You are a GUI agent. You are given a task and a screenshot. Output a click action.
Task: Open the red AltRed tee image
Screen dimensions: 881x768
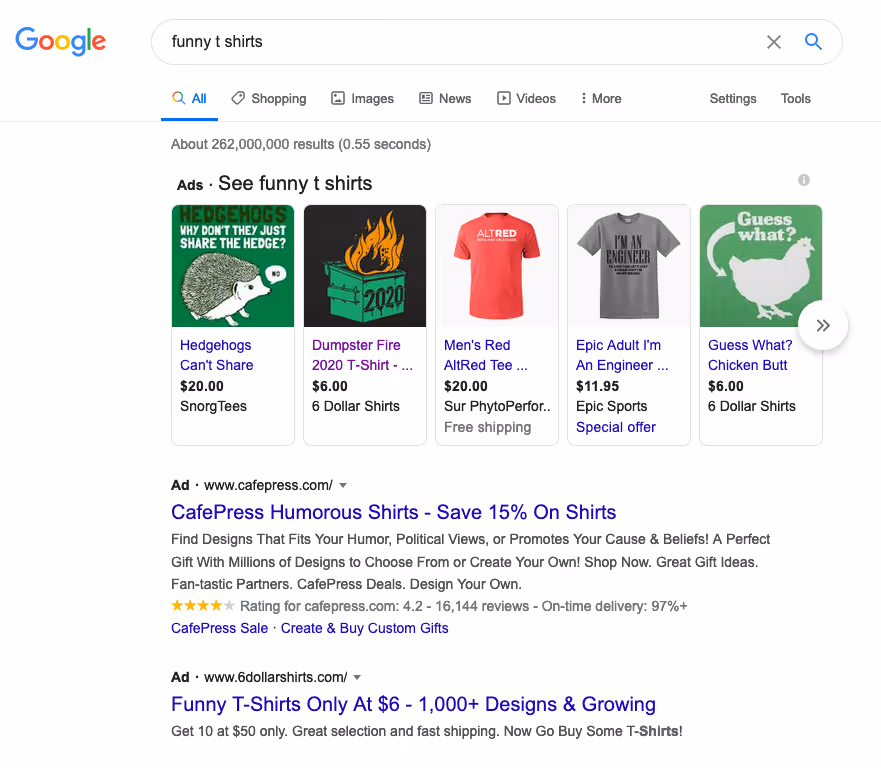point(497,266)
